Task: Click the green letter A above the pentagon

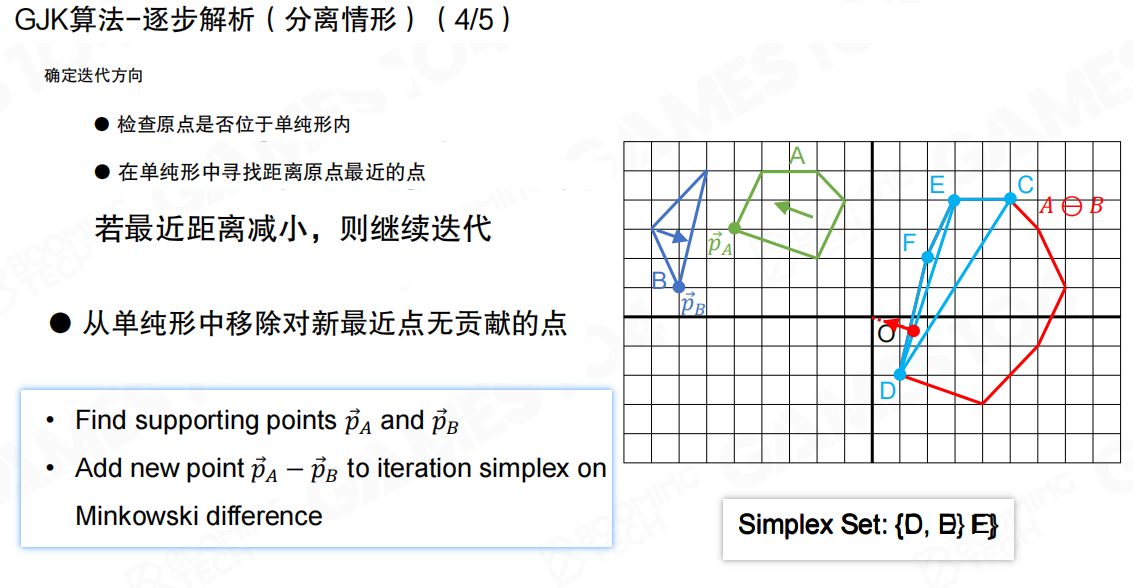Action: [x=797, y=156]
